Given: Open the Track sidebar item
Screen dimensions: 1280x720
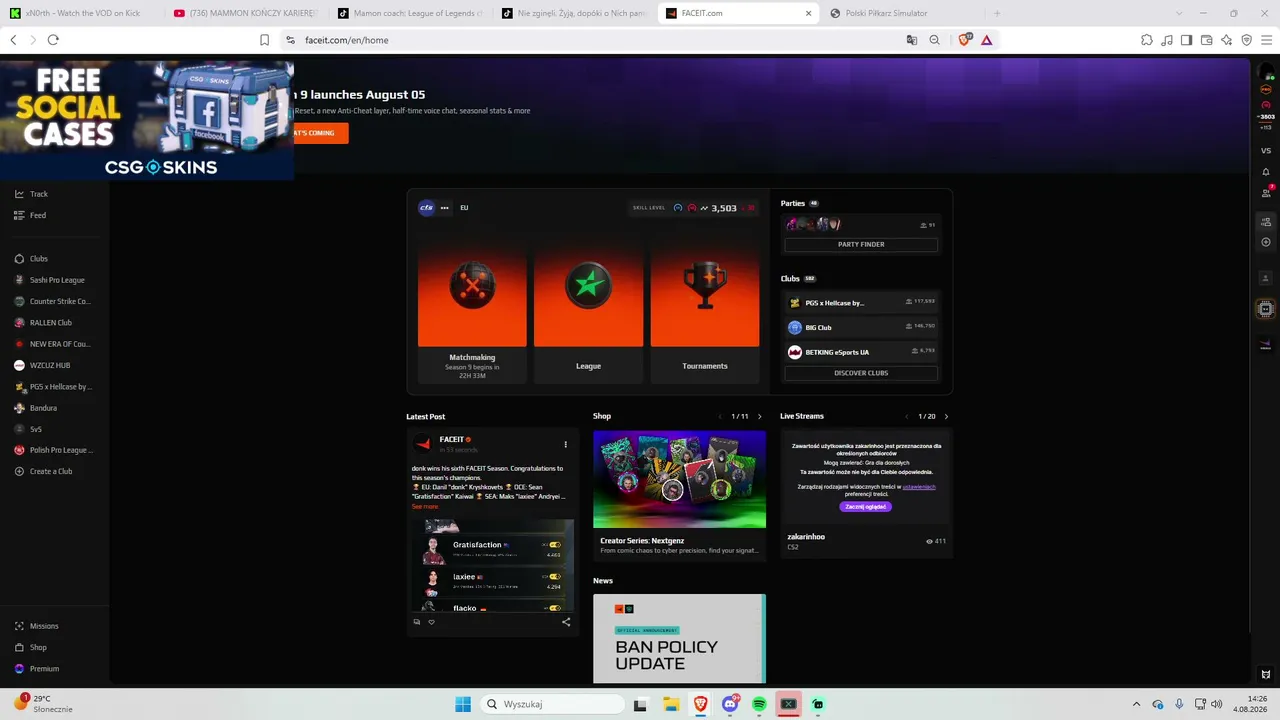Looking at the screenshot, I should pyautogui.click(x=31, y=194).
